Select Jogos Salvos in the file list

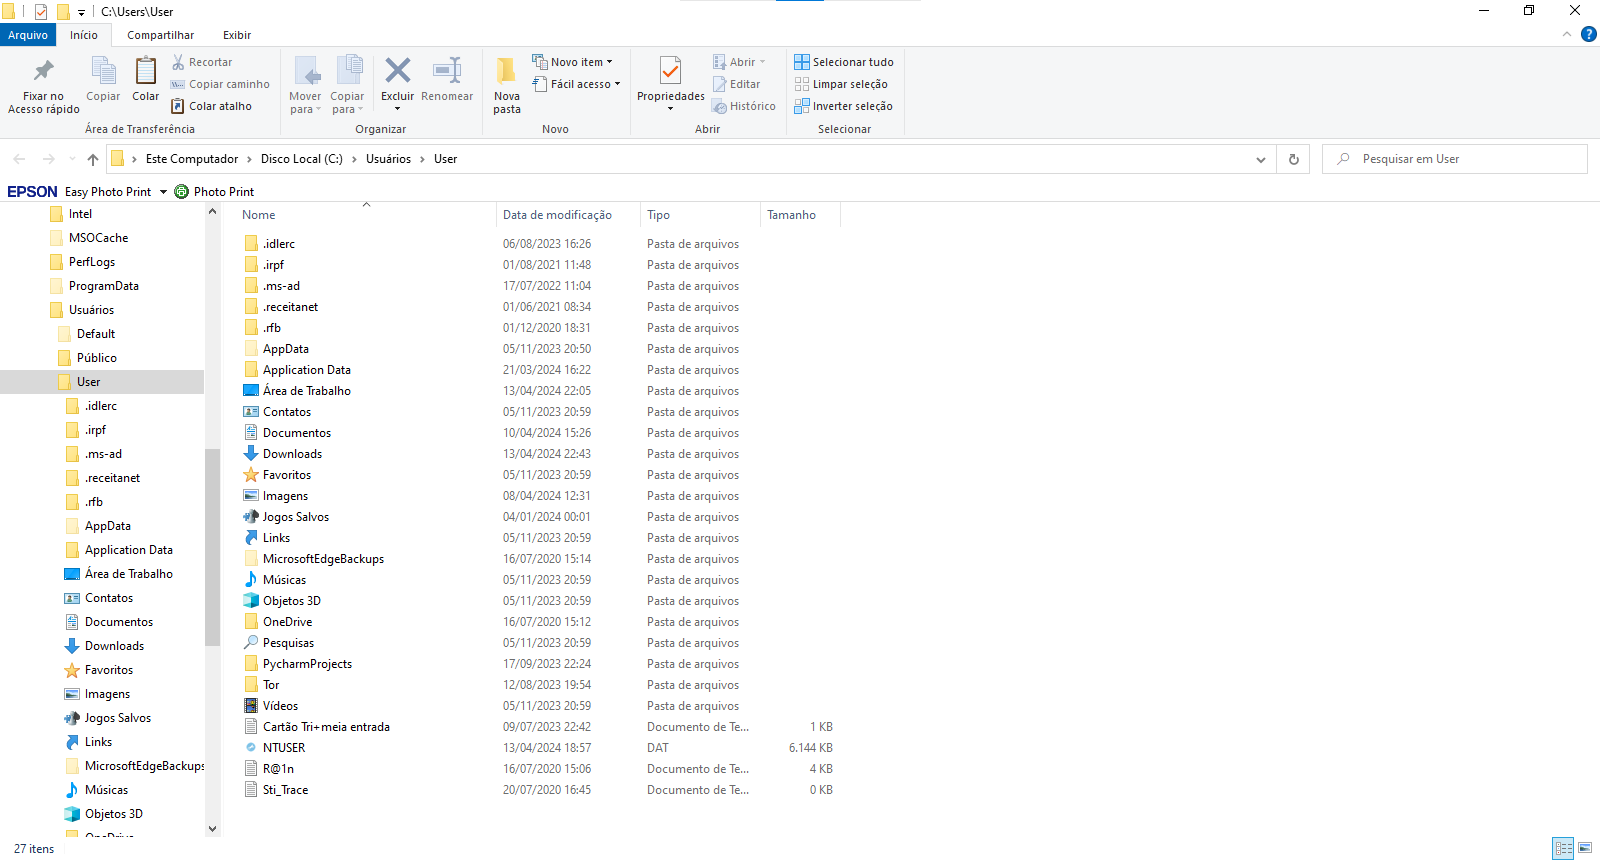(295, 517)
